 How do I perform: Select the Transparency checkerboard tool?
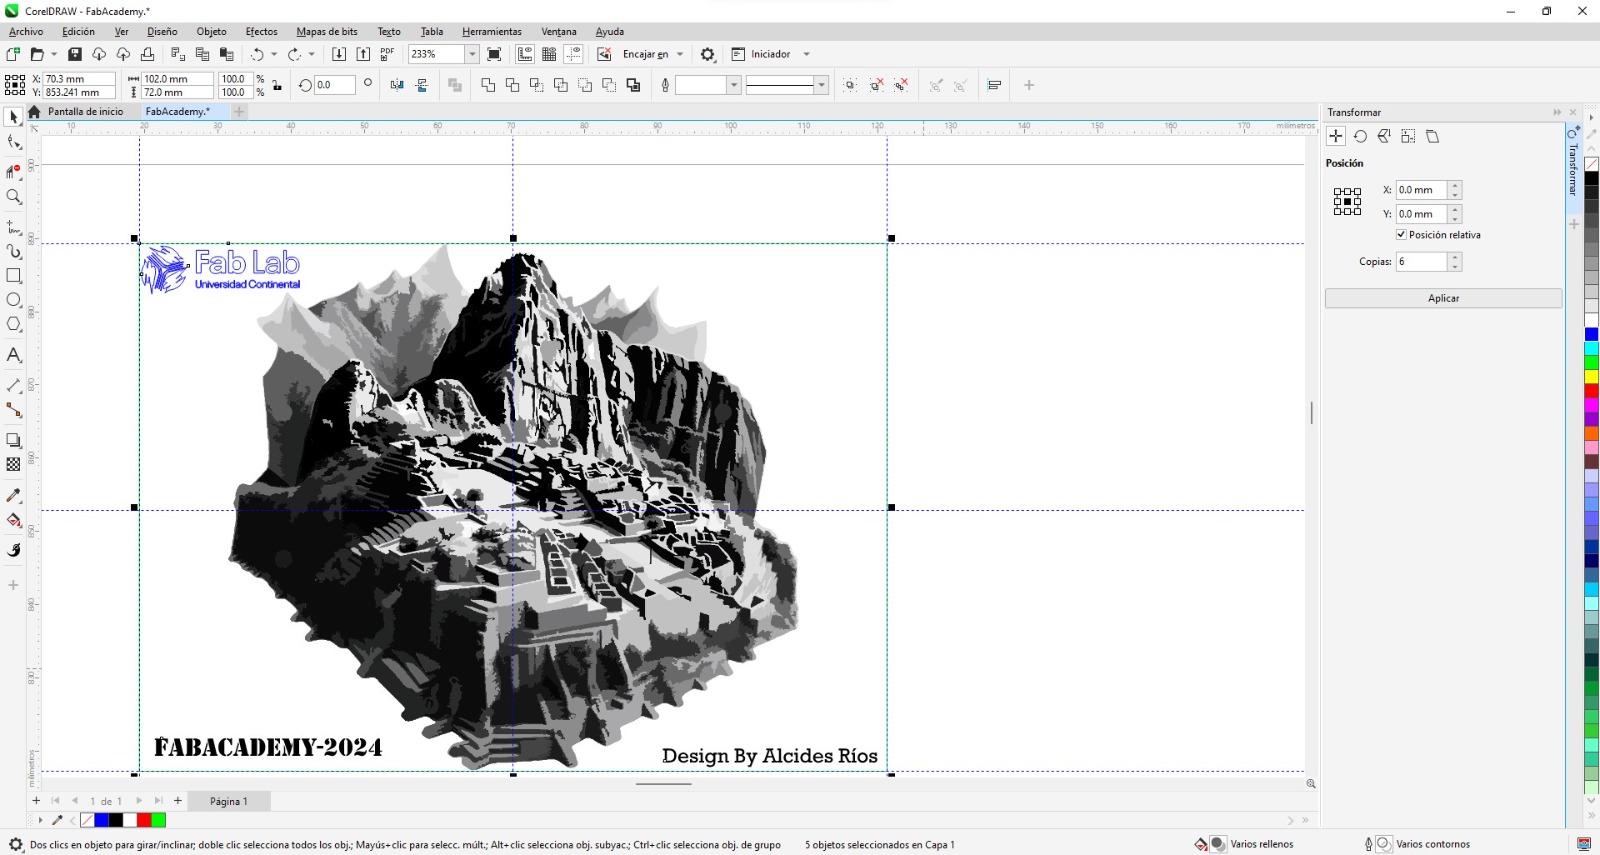pyautogui.click(x=14, y=464)
